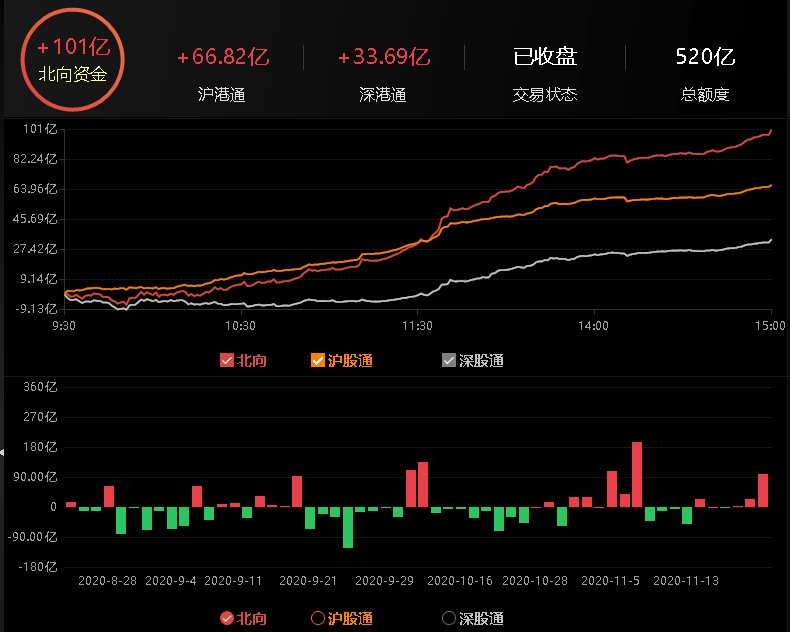The height and width of the screenshot is (632, 790).
Task: Uncheck the 北向 line checkbox
Action: [227, 360]
